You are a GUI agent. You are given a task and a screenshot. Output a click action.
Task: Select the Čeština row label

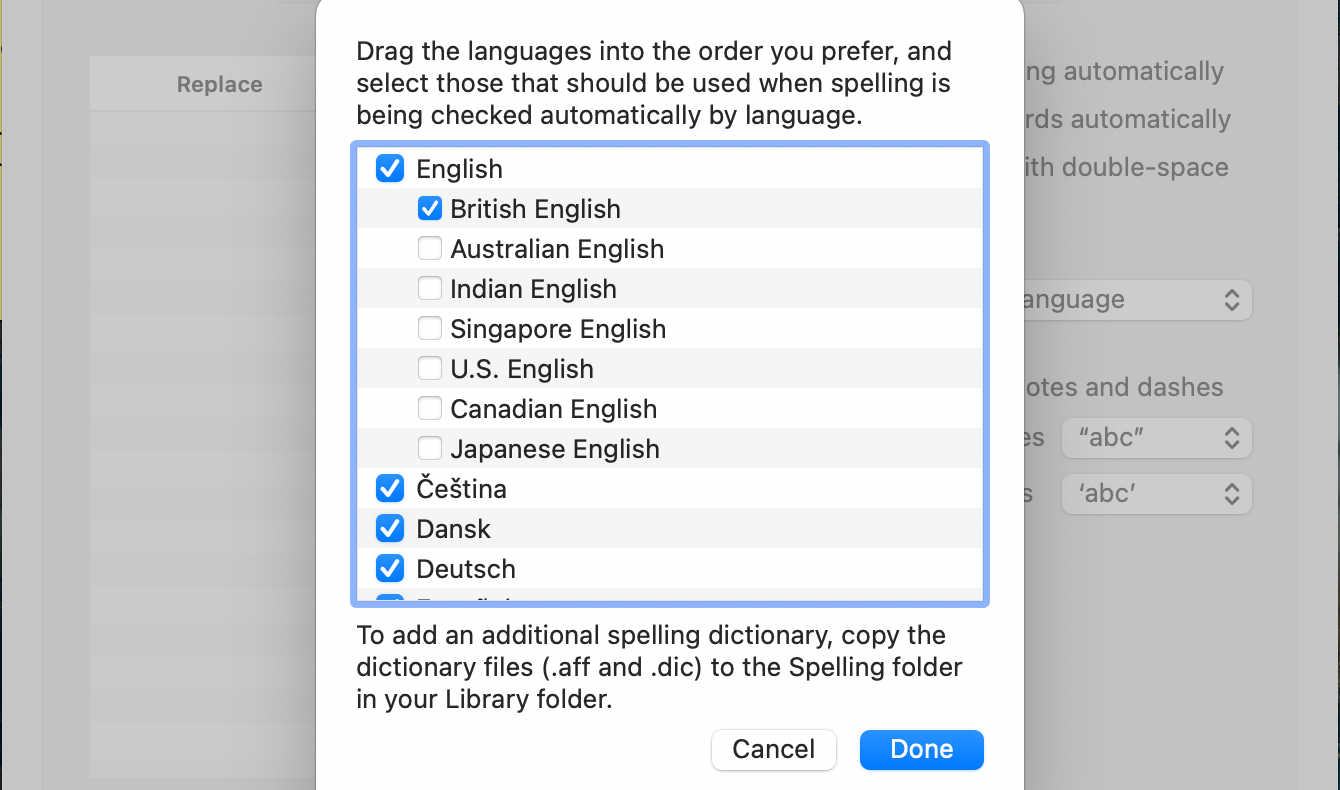(461, 488)
